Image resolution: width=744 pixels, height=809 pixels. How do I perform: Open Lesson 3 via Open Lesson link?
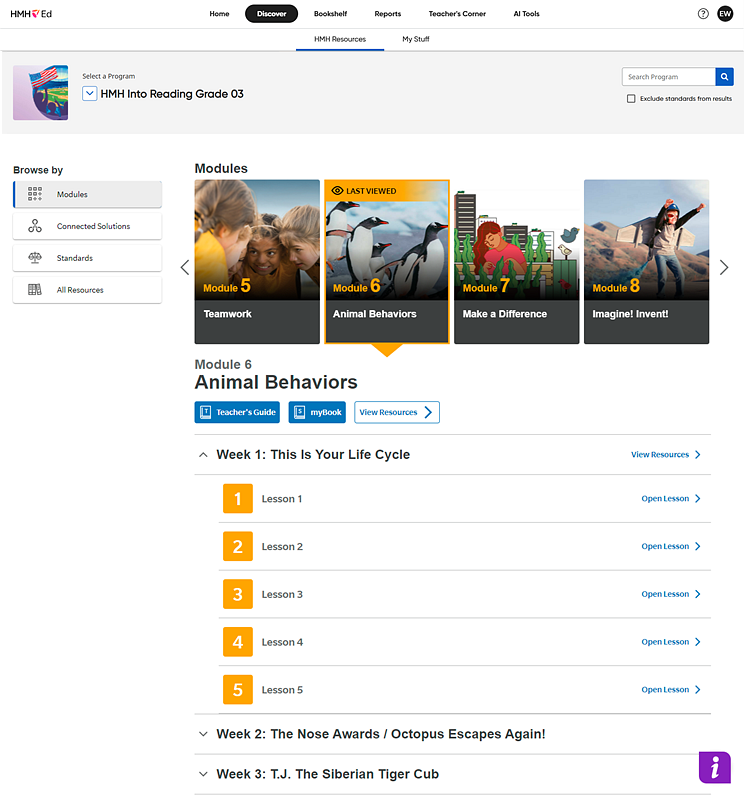[671, 594]
